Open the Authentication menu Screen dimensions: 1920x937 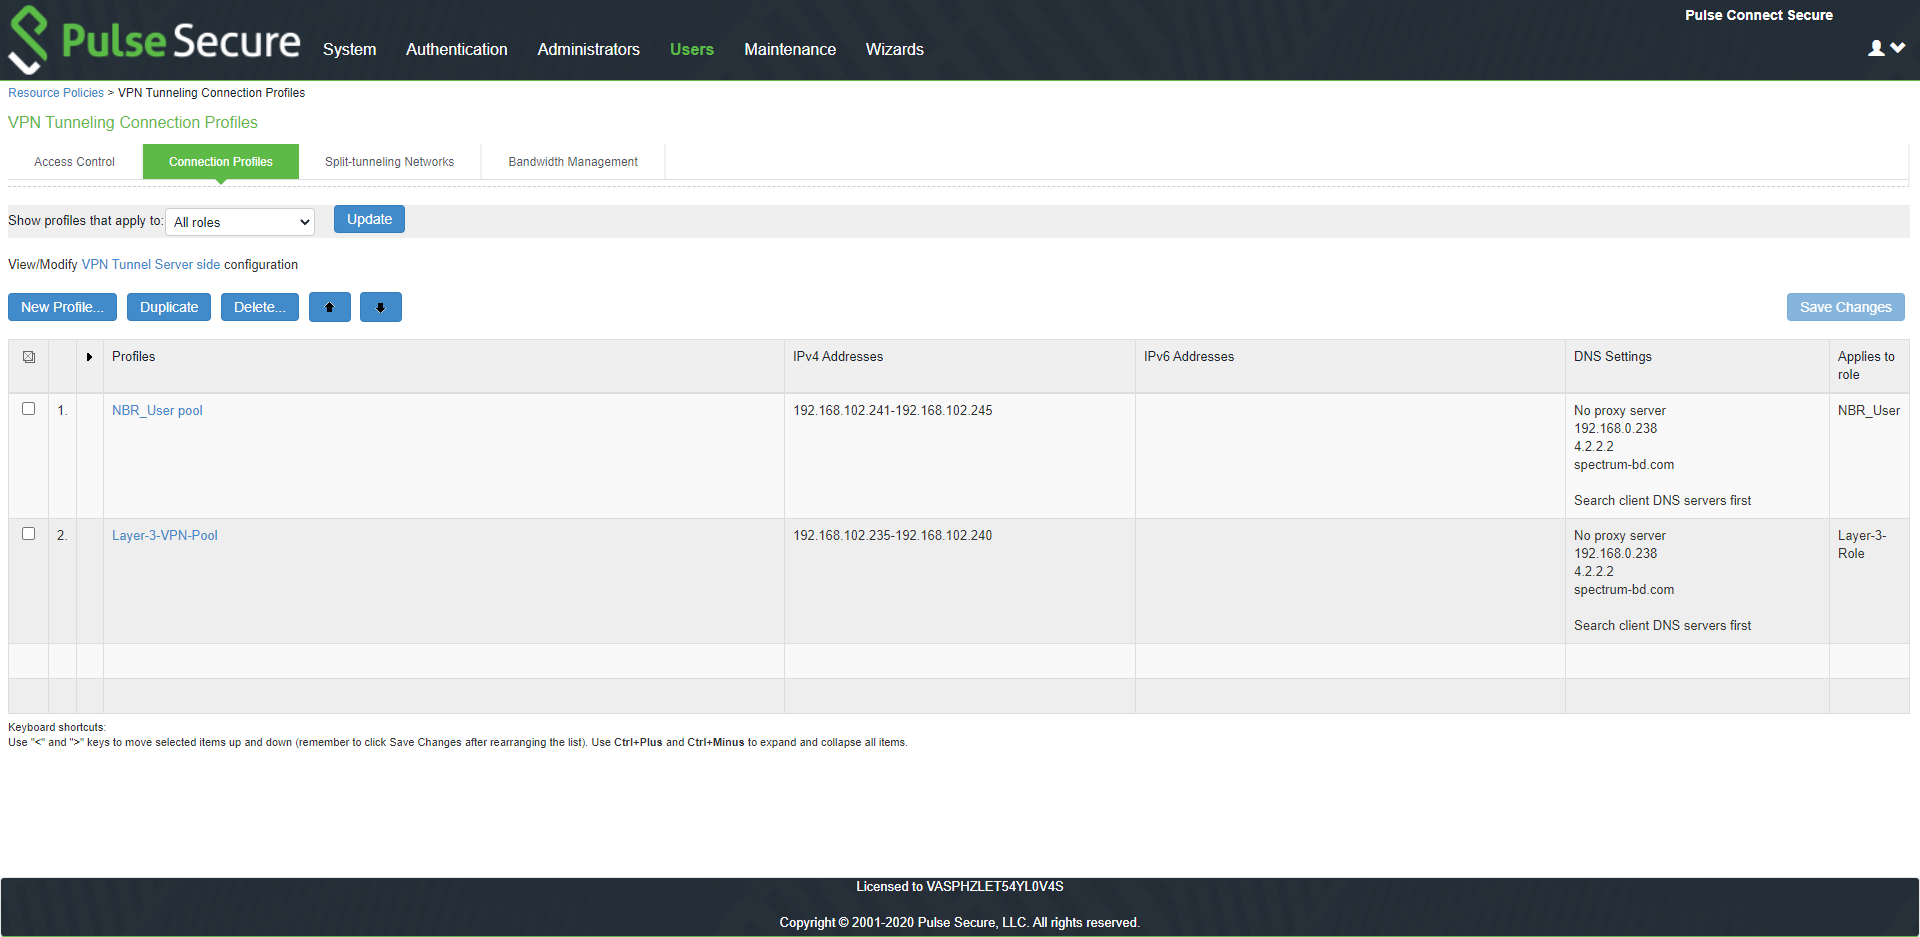tap(457, 49)
